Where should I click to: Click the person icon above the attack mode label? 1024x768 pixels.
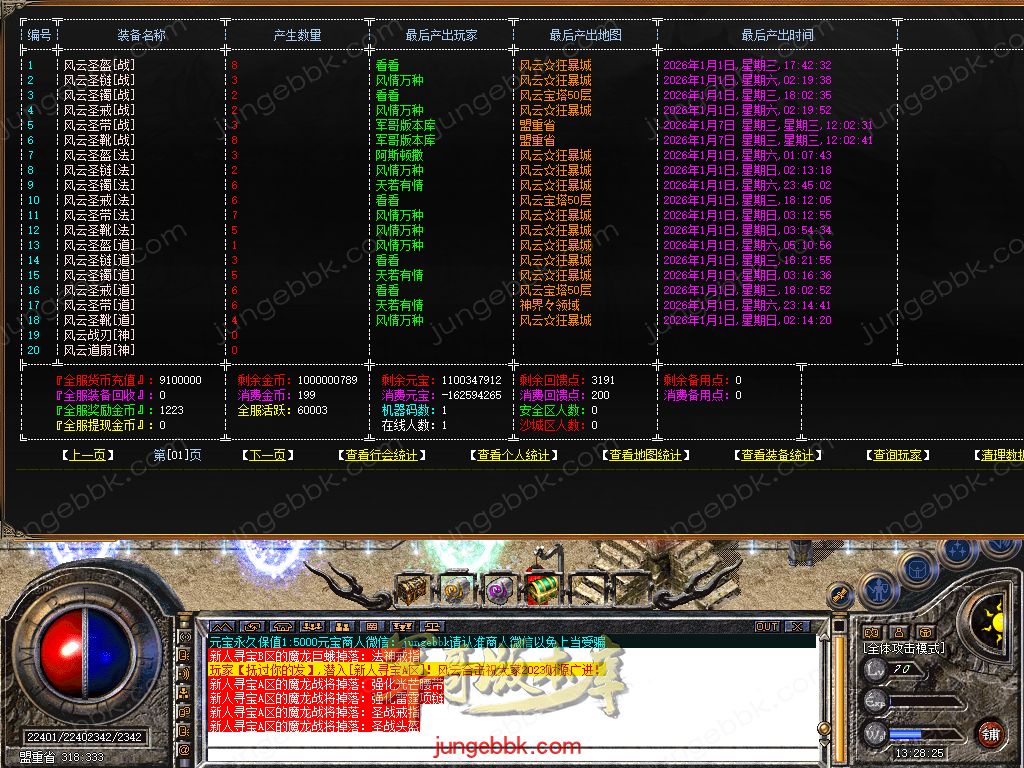point(899,632)
